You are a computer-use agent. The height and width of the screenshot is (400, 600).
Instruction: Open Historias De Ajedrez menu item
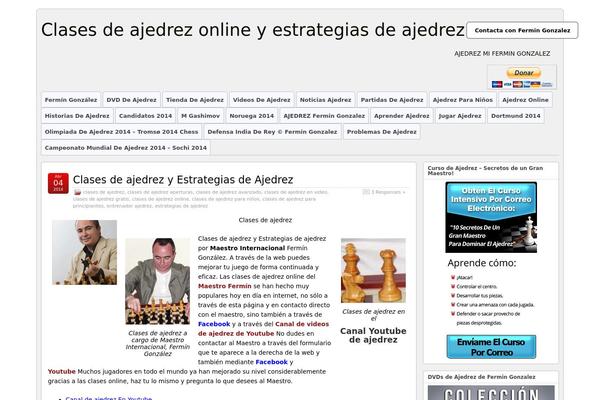pos(77,116)
